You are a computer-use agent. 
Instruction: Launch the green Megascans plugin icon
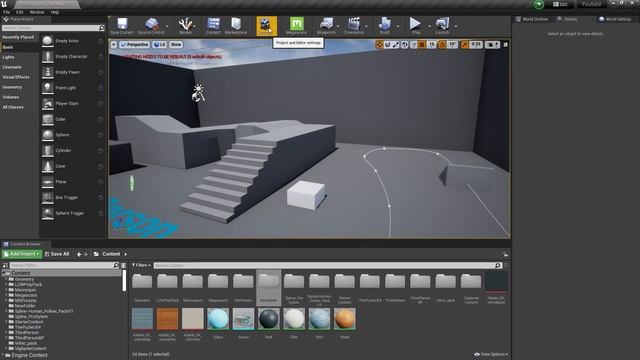click(297, 26)
